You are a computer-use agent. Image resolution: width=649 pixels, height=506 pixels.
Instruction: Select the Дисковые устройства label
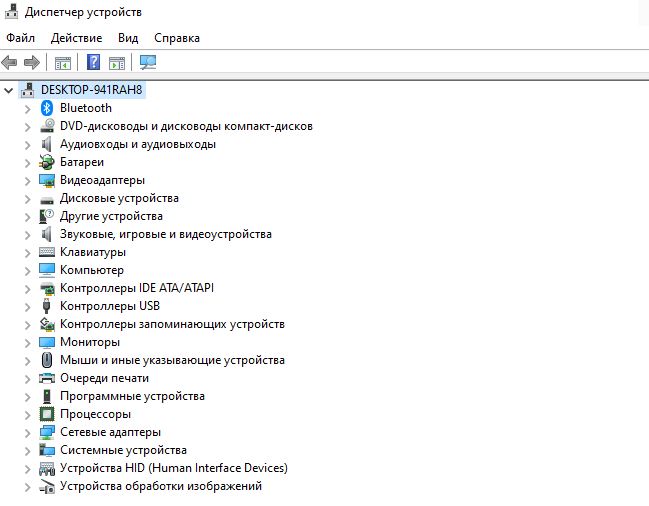point(119,198)
